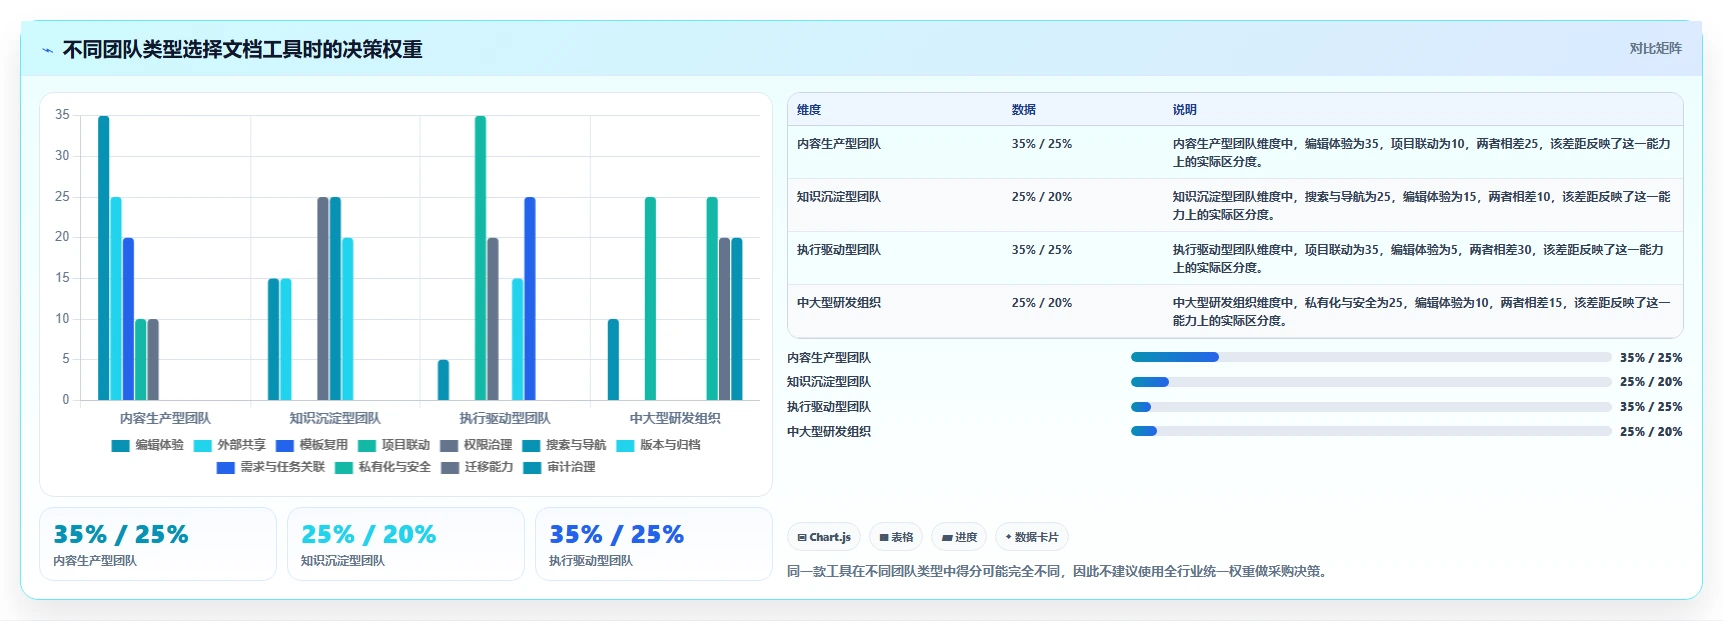Click the 知识沉淀型团队 x-axis label
This screenshot has width=1723, height=621.
(x=335, y=418)
